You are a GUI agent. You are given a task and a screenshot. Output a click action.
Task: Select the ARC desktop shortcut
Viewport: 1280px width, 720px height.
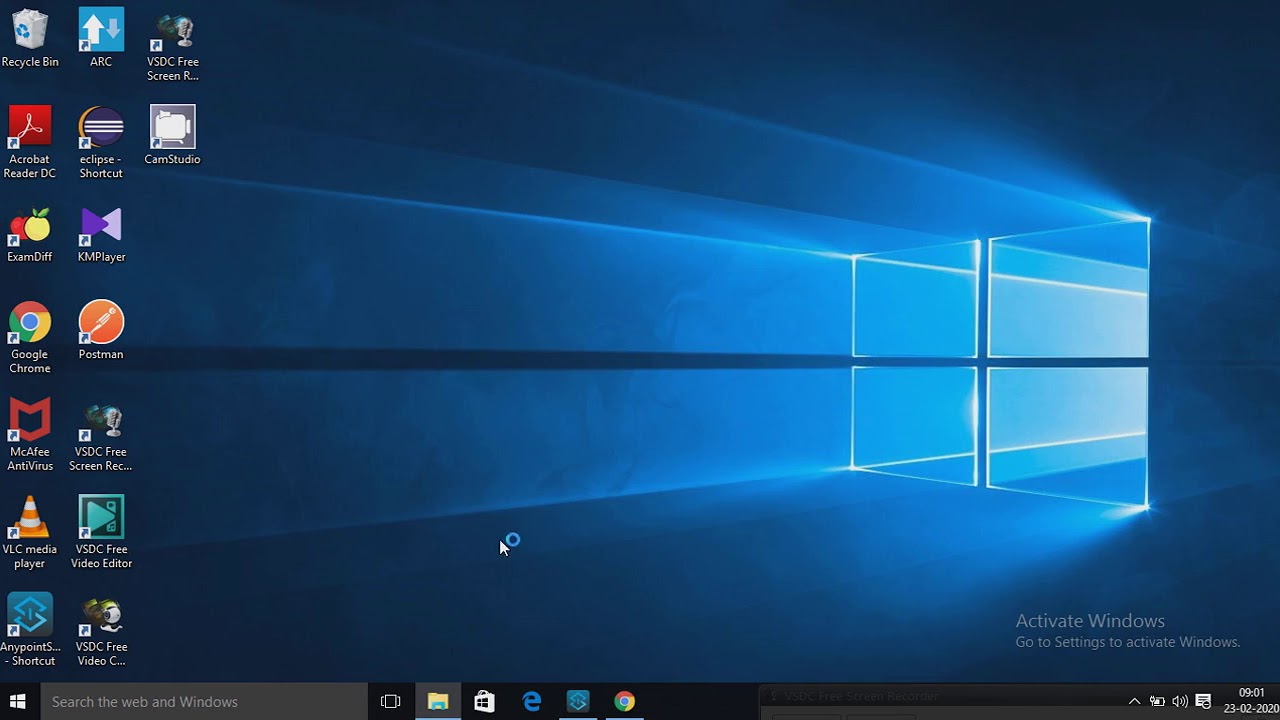pos(101,38)
